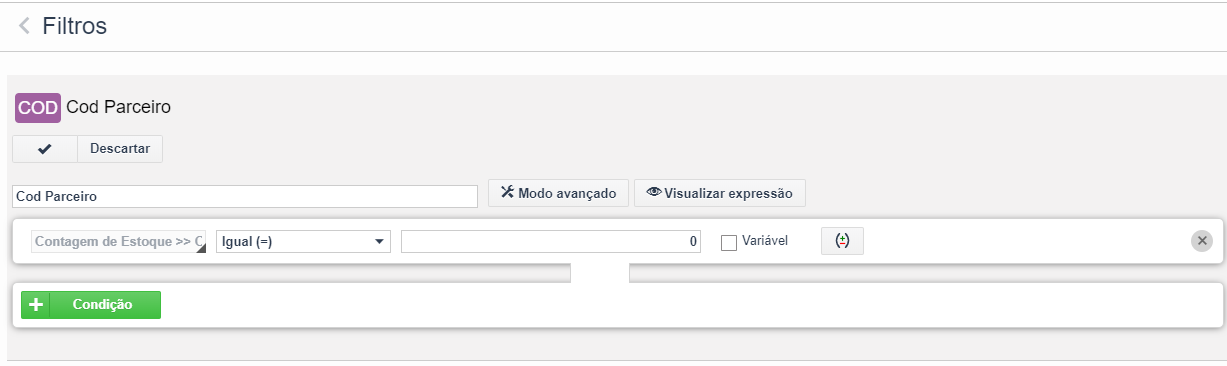Click the connector tab between condition panels
This screenshot has height=366, width=1227.
coord(599,273)
